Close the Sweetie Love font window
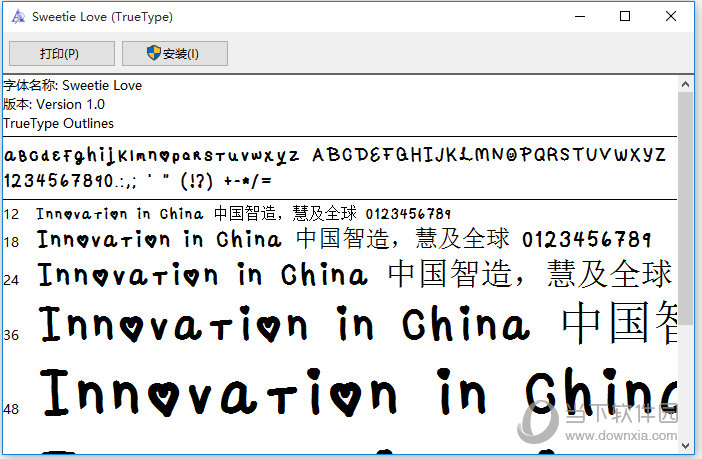702x459 pixels. [x=671, y=17]
